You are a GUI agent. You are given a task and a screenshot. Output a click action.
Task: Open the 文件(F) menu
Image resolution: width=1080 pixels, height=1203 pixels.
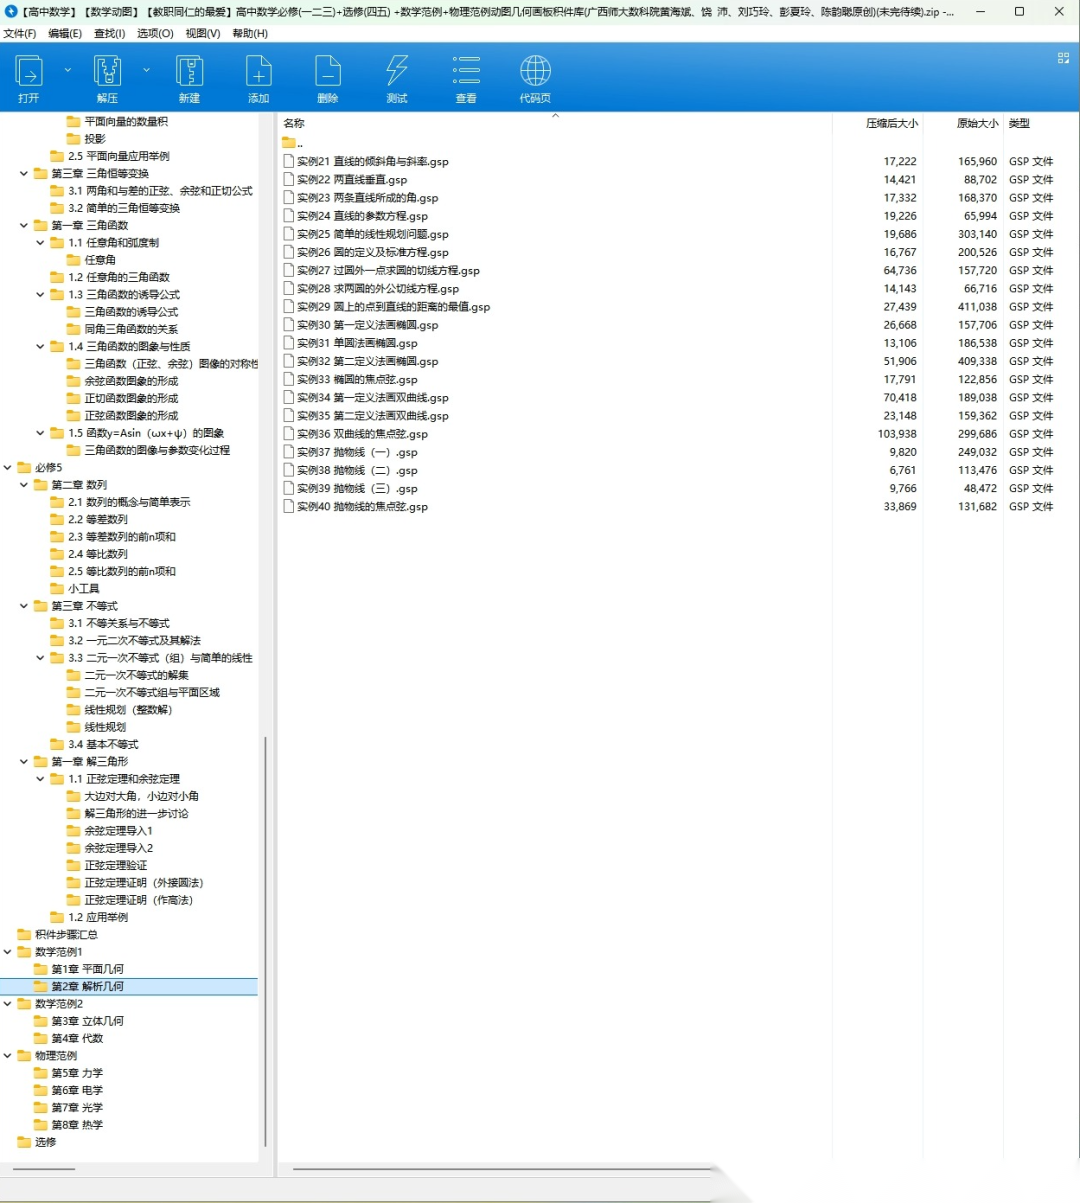coord(20,33)
